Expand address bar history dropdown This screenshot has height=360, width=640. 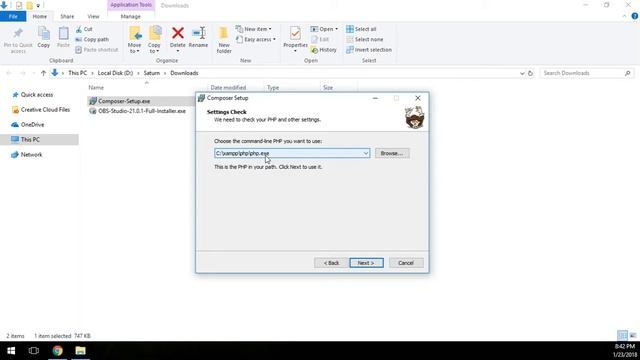click(522, 73)
